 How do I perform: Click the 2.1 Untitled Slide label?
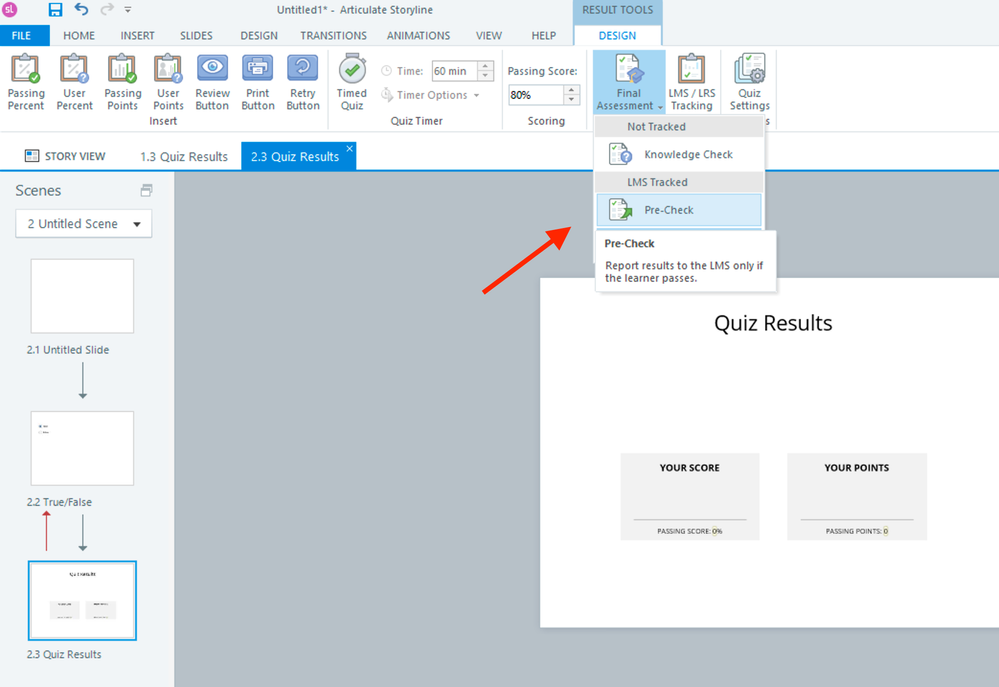pyautogui.click(x=68, y=350)
